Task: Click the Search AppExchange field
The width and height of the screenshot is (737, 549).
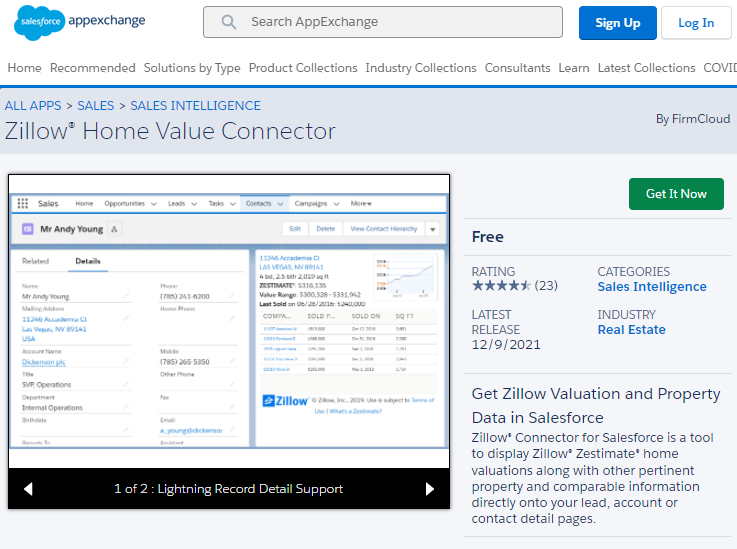Action: pos(383,22)
